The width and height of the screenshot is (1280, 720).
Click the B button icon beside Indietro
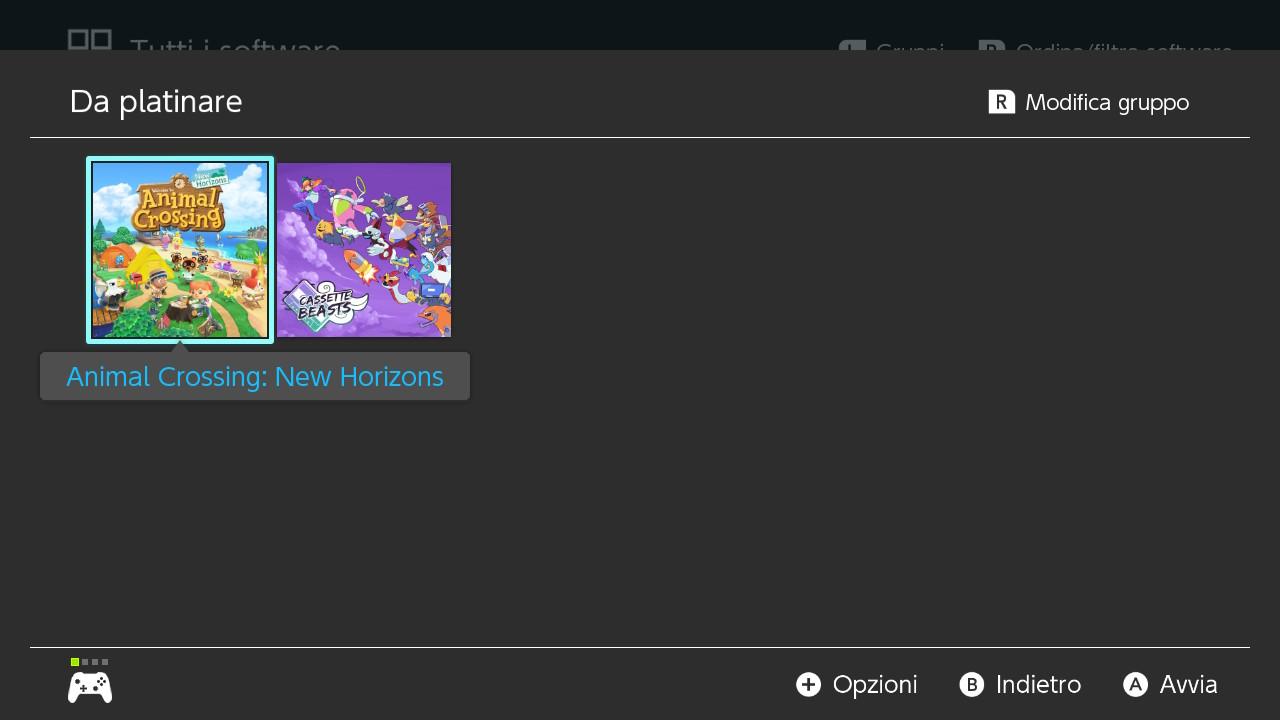pos(971,684)
